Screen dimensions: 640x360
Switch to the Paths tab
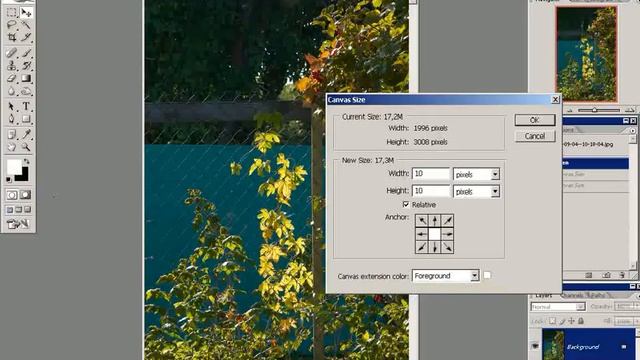597,295
